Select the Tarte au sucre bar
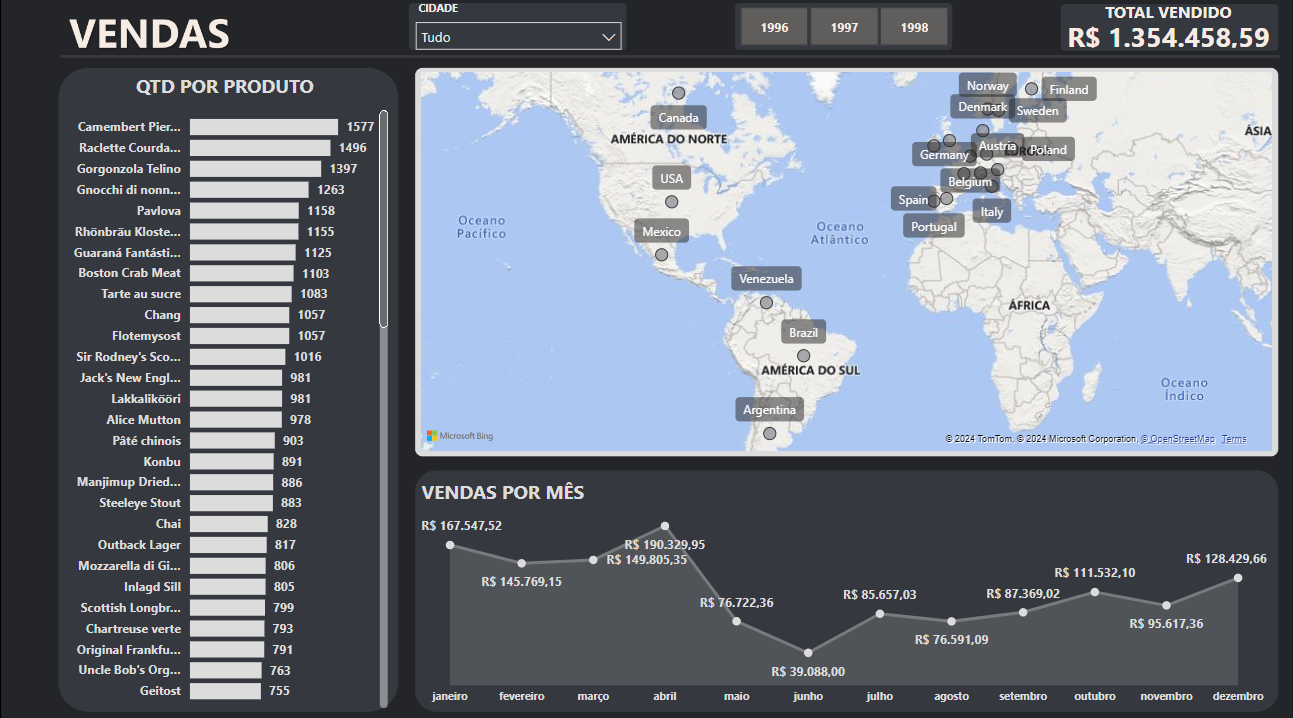Screen dimensions: 1293x718 [241, 294]
